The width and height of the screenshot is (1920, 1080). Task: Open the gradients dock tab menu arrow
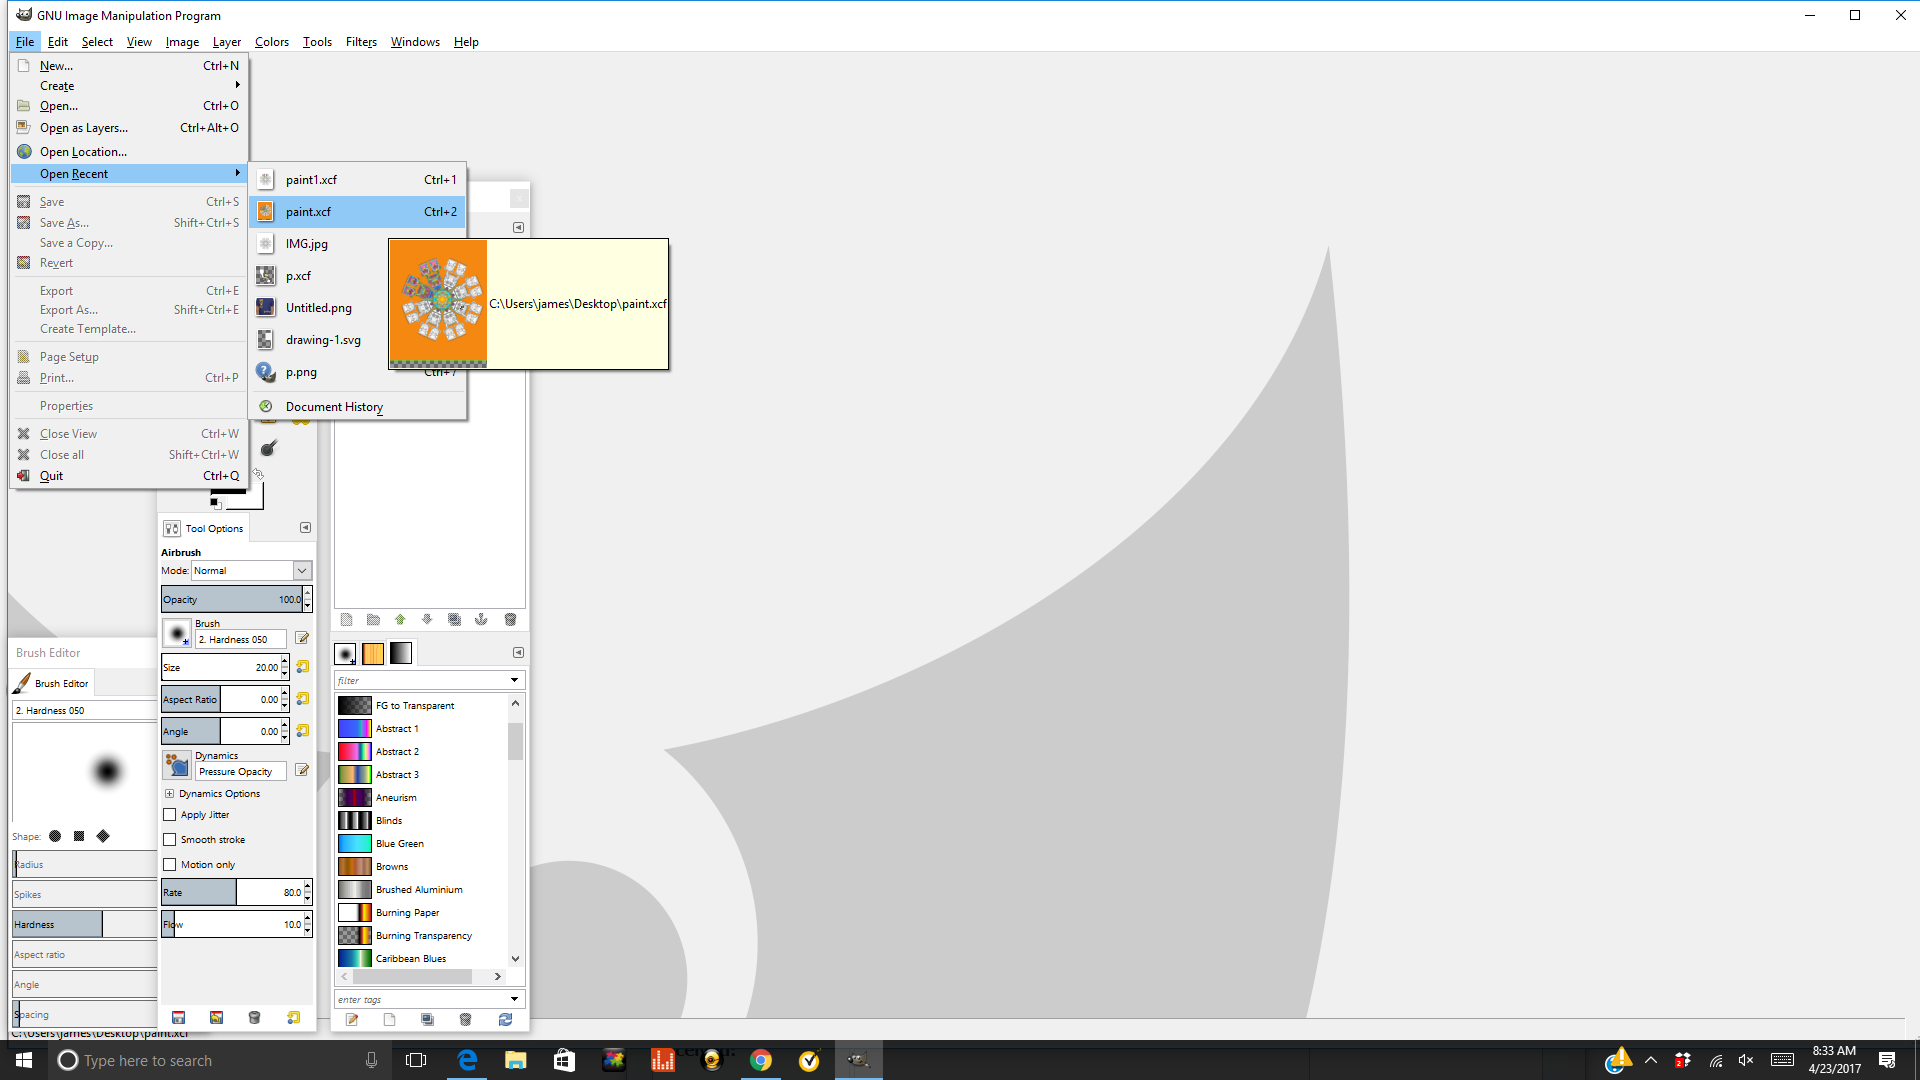(518, 653)
